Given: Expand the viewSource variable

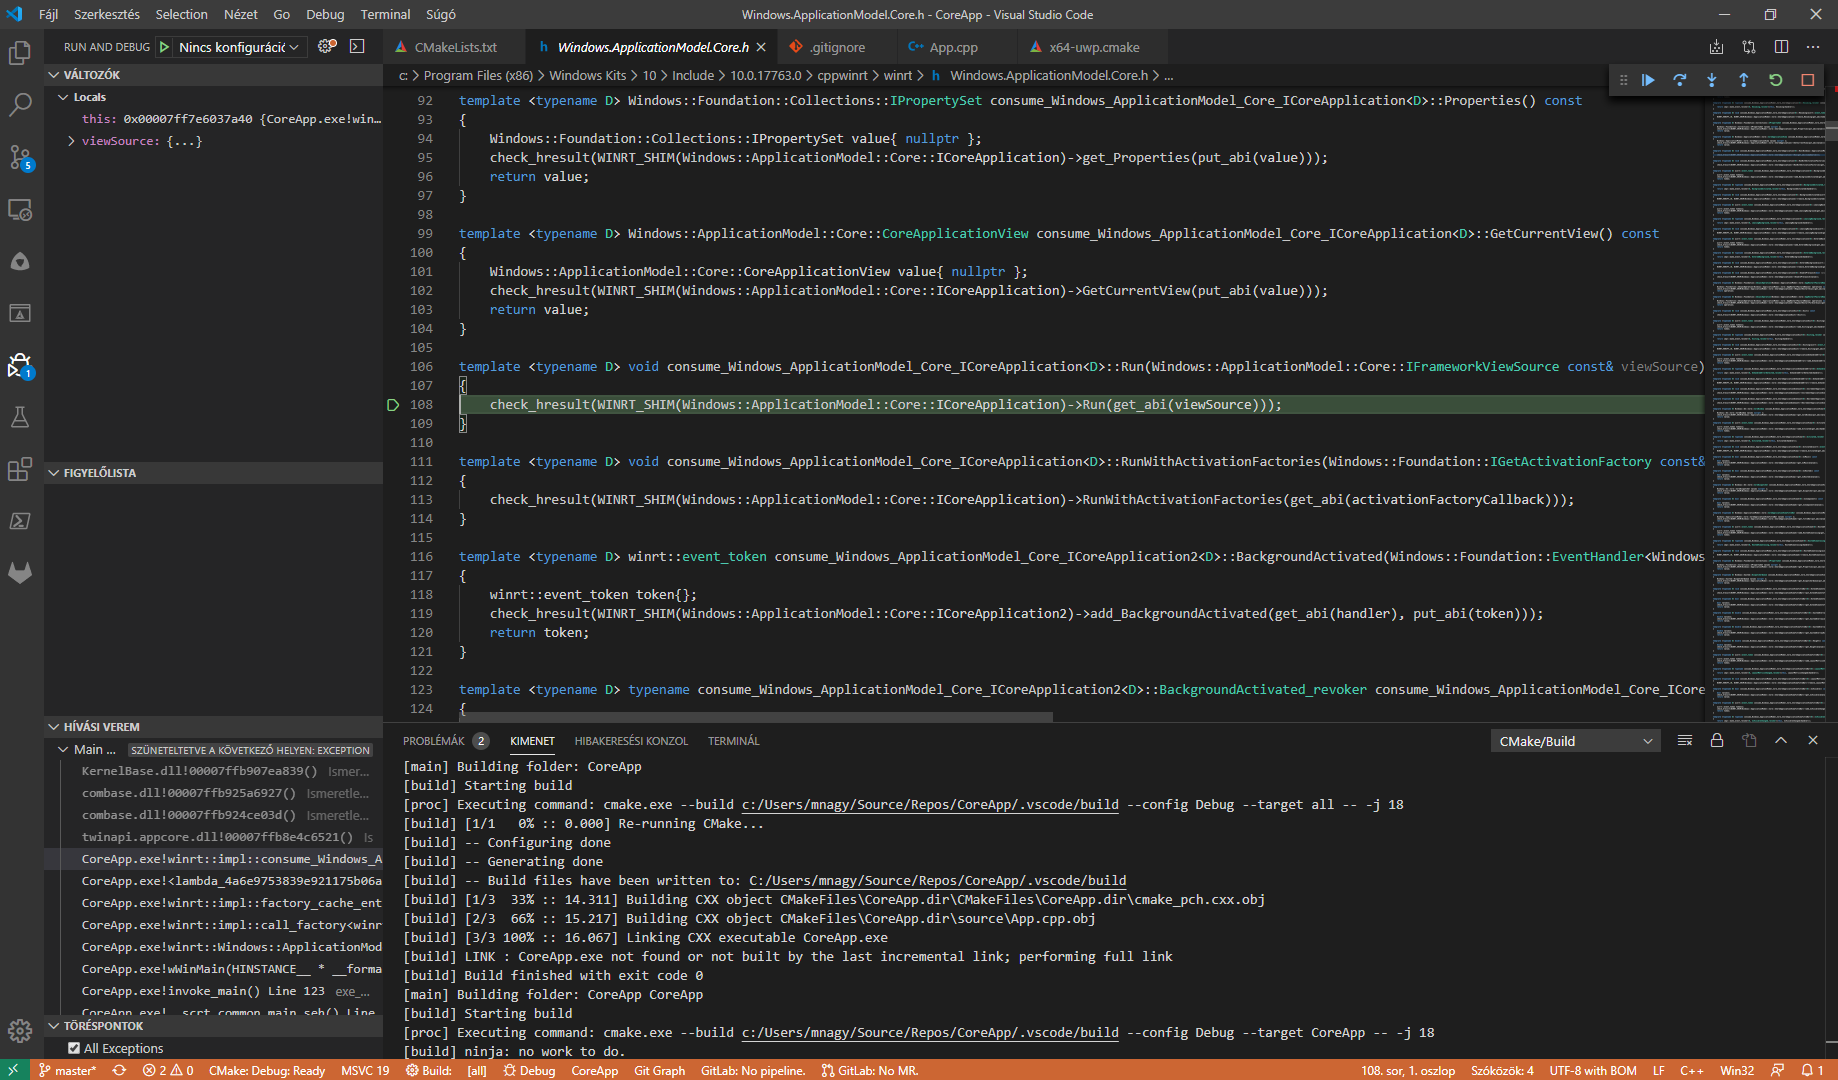Looking at the screenshot, I should pyautogui.click(x=71, y=141).
